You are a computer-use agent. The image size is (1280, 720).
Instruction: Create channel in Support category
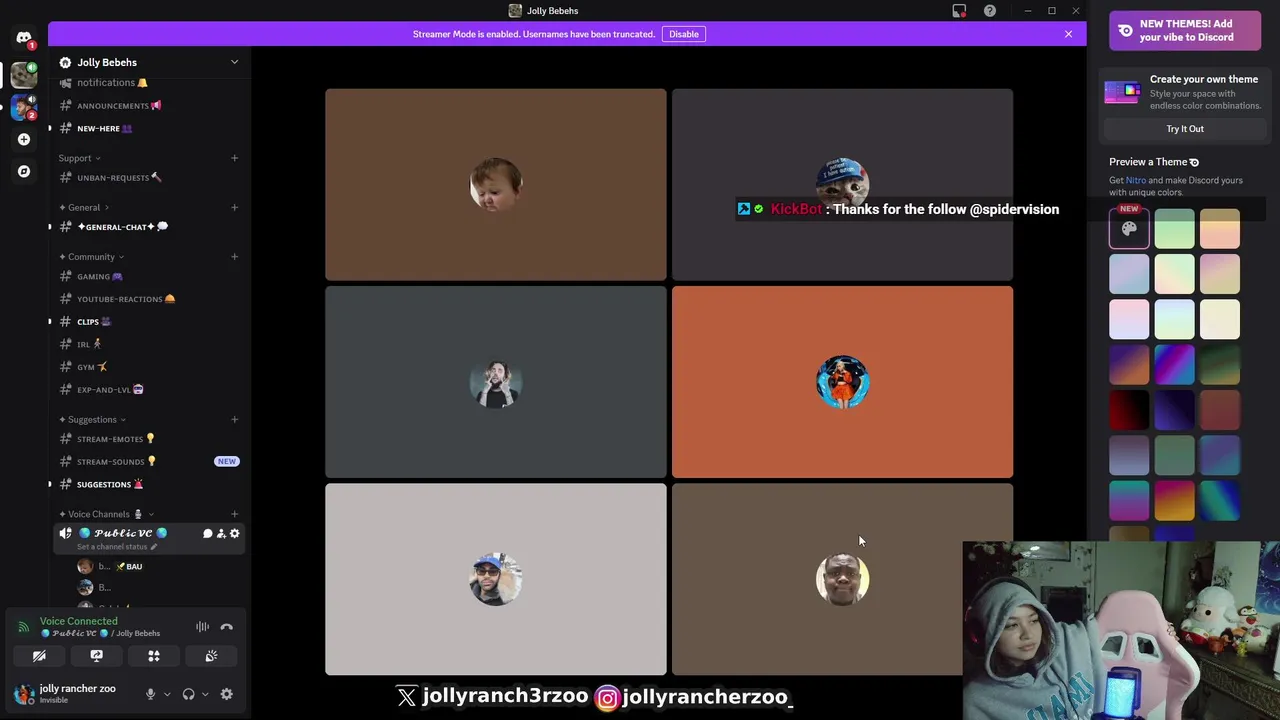click(234, 158)
